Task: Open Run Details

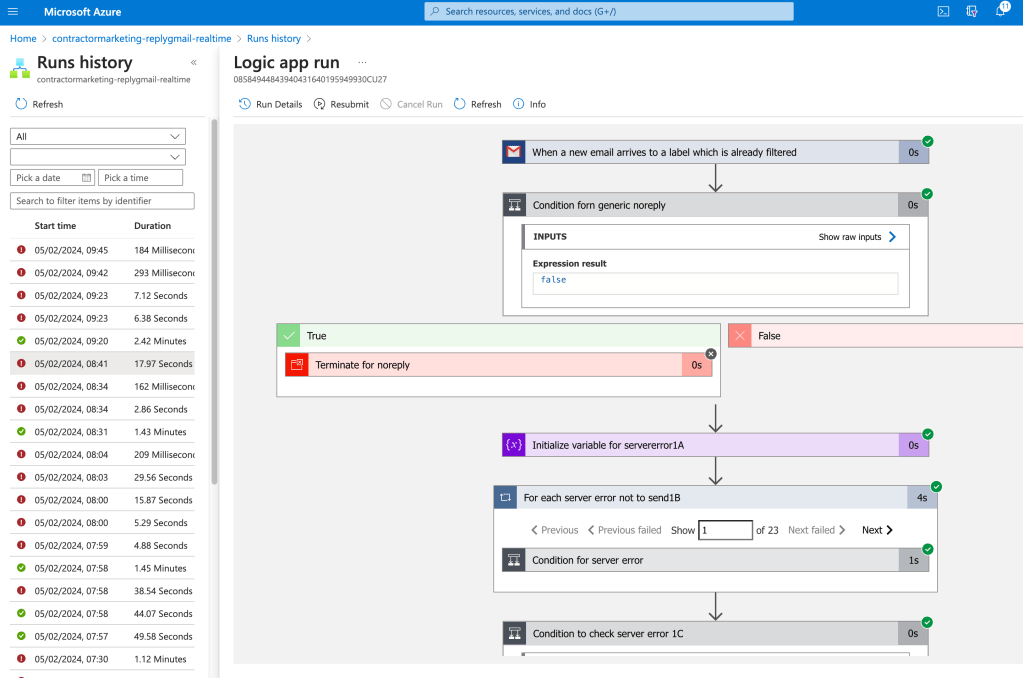Action: coord(271,104)
